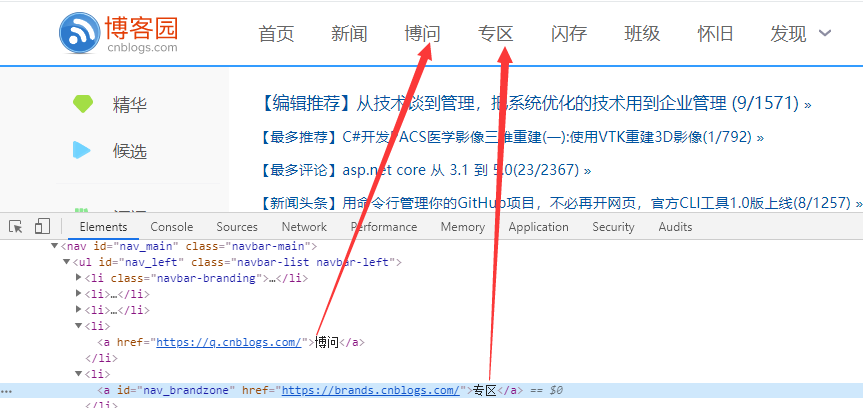
Task: Open the 发现 dropdown menu
Action: [x=800, y=33]
